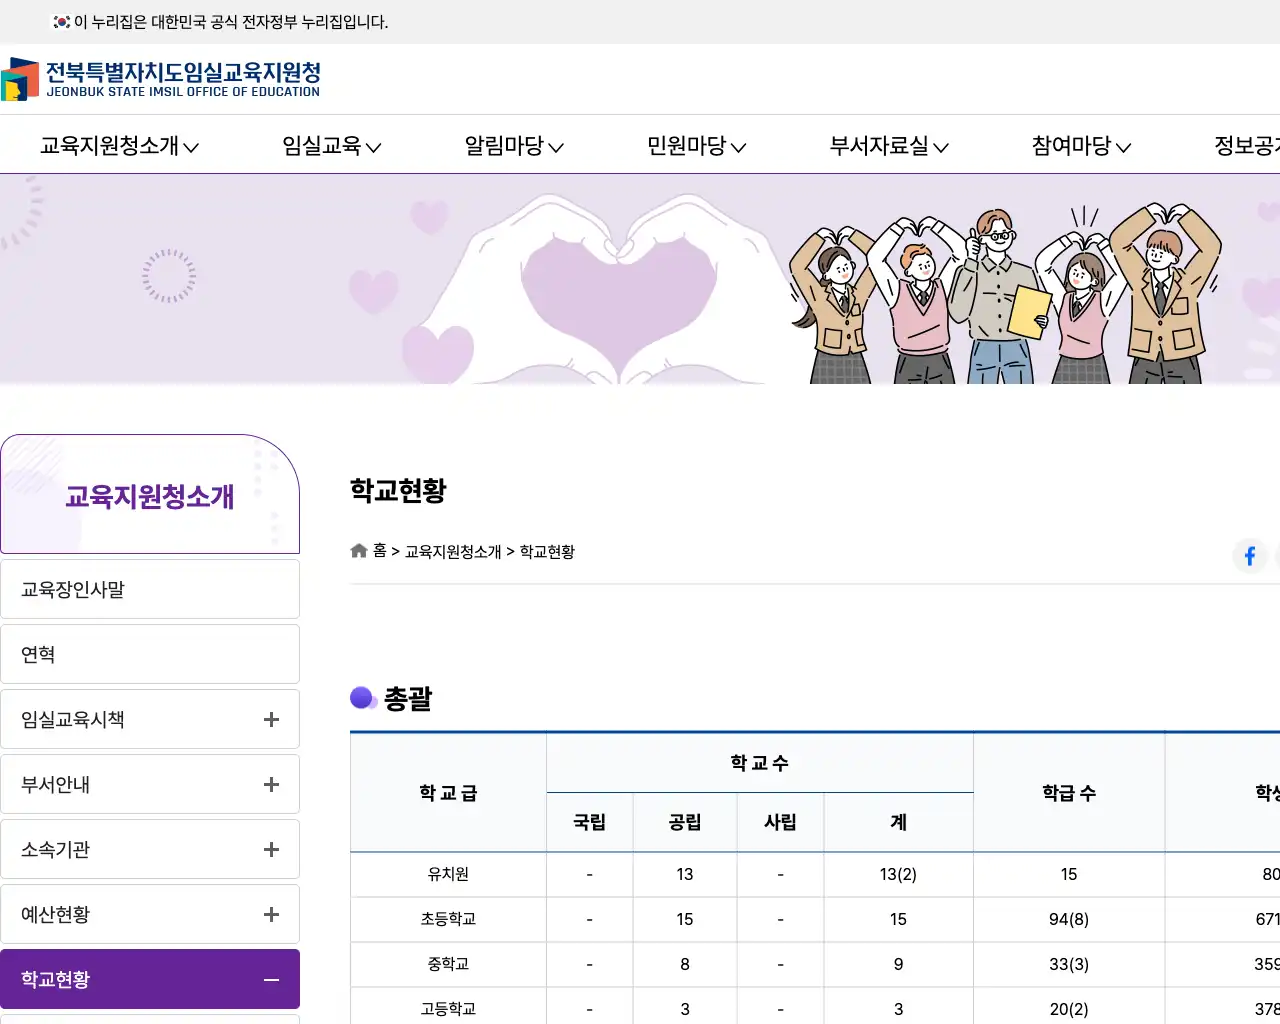Expand the 소속기관 sidebar item
The height and width of the screenshot is (1024, 1280).
pyautogui.click(x=270, y=849)
